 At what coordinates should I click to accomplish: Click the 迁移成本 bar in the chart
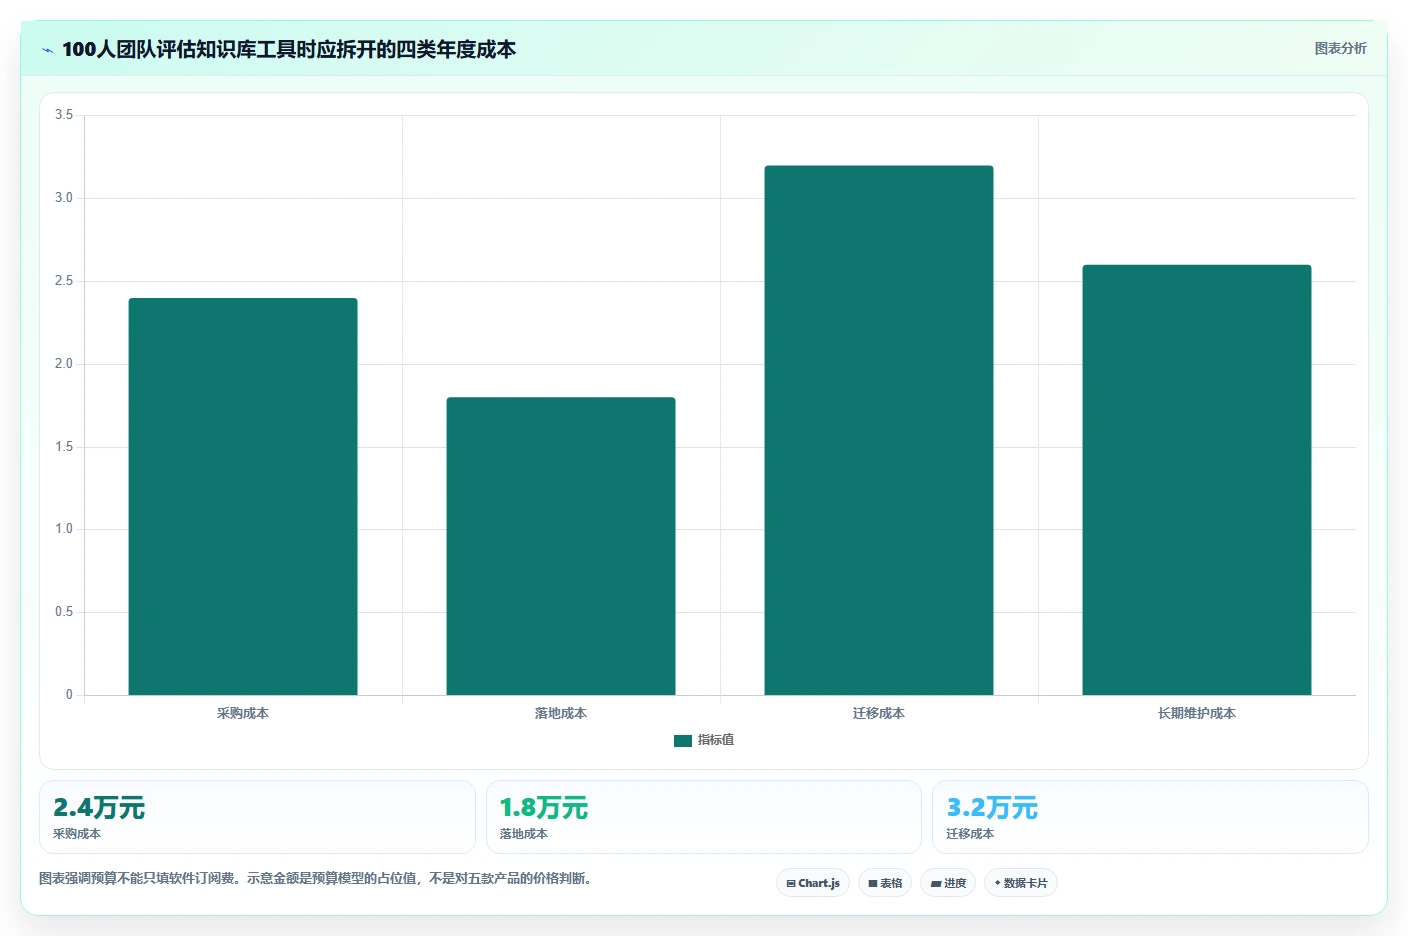879,430
